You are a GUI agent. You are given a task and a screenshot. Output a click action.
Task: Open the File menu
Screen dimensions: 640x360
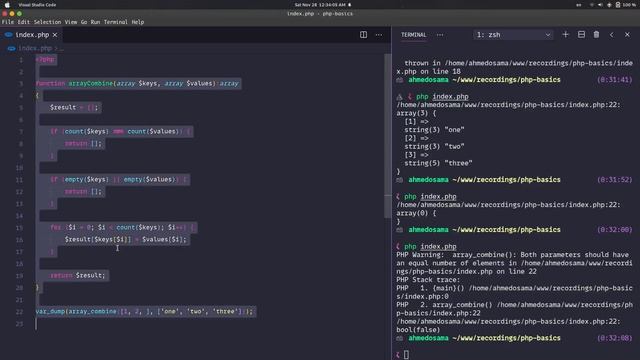(8, 22)
